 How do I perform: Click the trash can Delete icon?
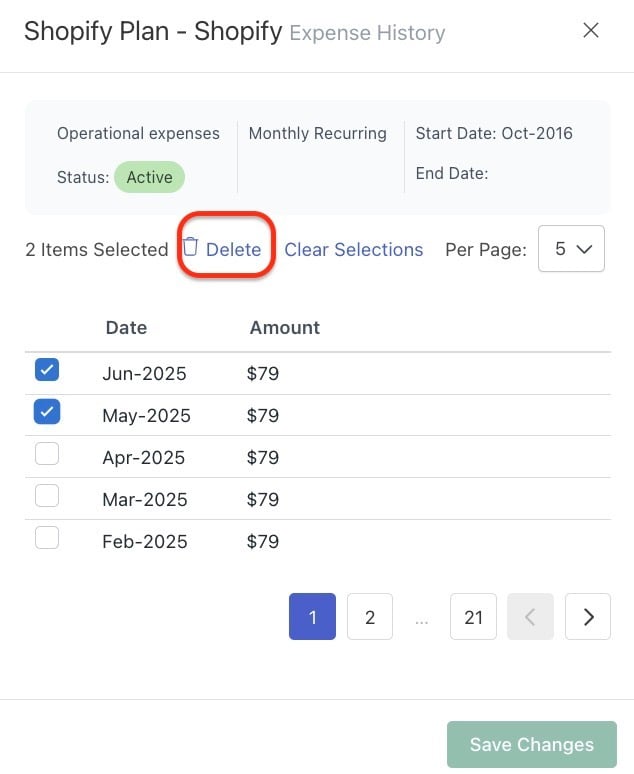[190, 247]
